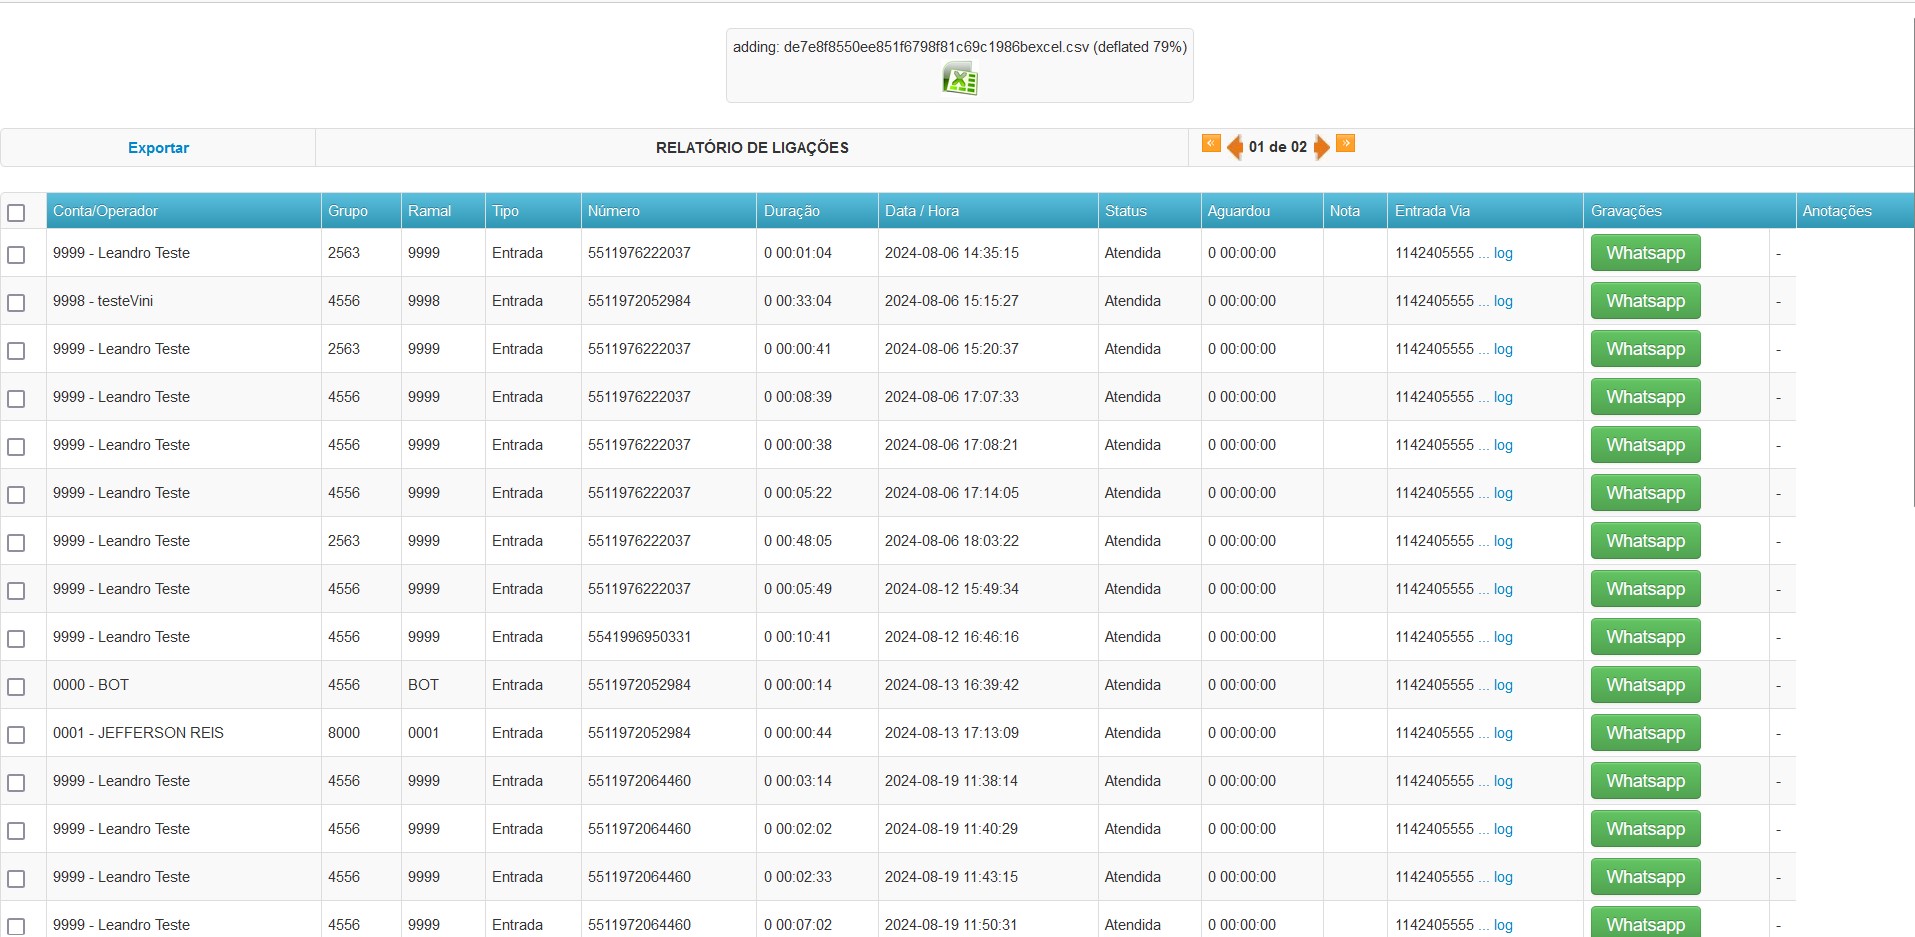Open Whatsapp button for the 0000 - BOT call
The image size is (1915, 937).
(1644, 685)
